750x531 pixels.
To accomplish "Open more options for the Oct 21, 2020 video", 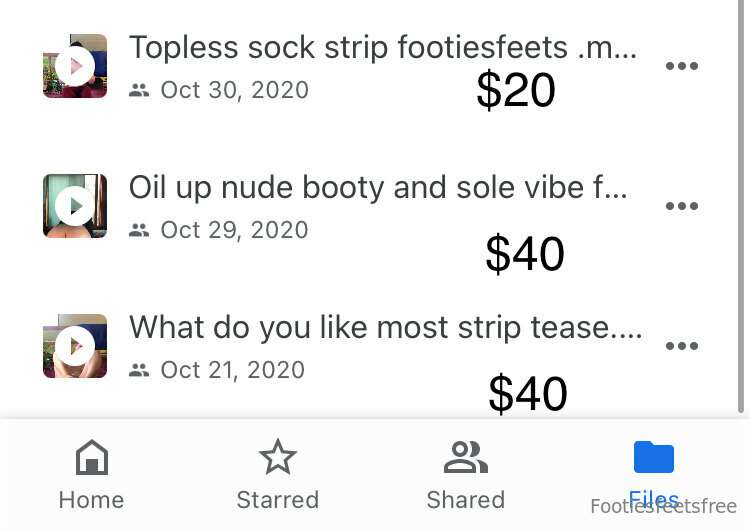I will [682, 346].
